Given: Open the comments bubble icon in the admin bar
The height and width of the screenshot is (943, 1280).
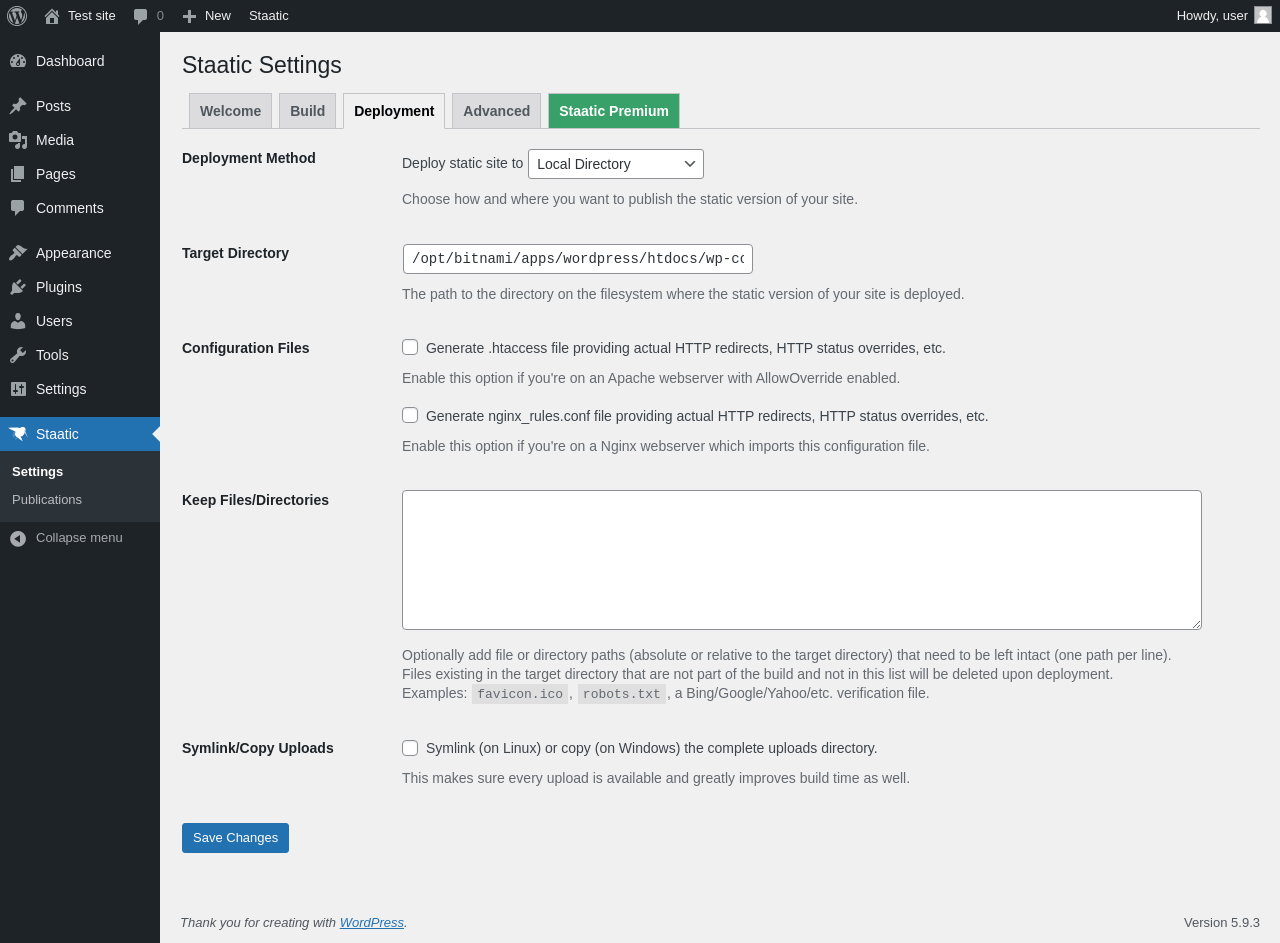Looking at the screenshot, I should 140,16.
